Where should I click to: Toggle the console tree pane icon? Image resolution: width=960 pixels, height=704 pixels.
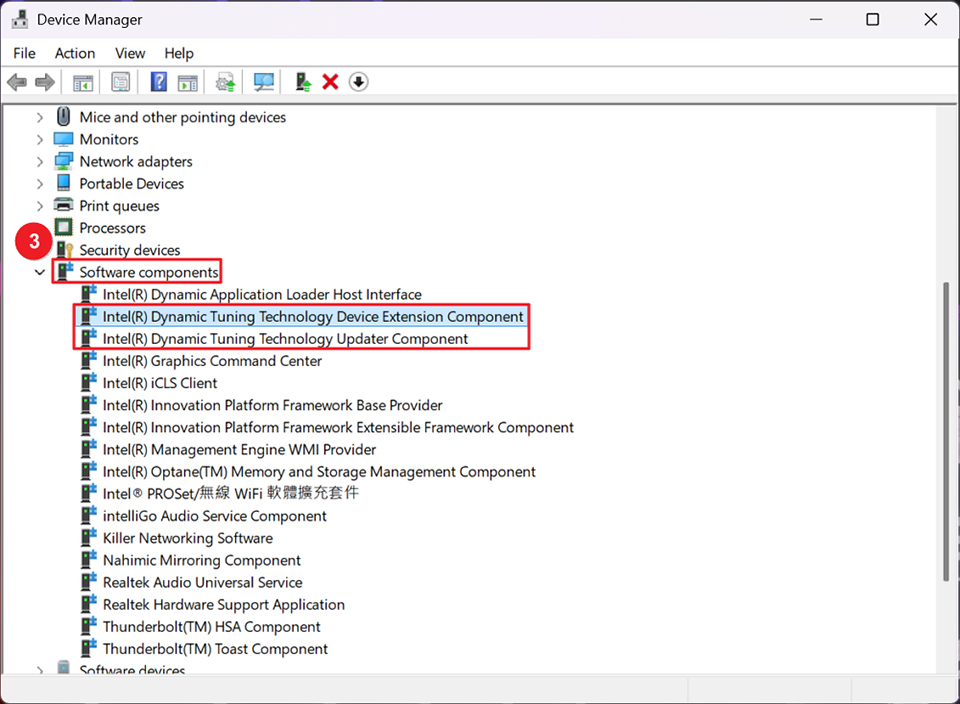83,82
